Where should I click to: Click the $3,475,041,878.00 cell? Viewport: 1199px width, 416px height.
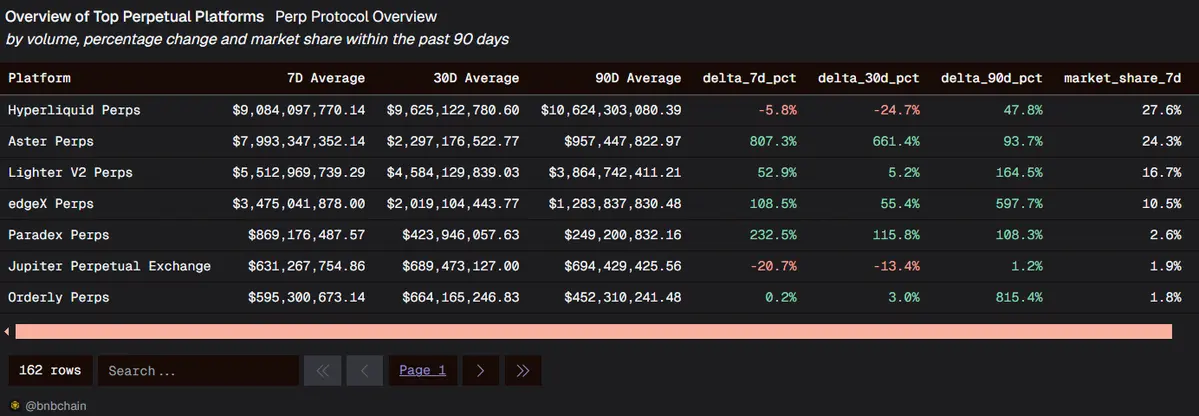coord(299,204)
